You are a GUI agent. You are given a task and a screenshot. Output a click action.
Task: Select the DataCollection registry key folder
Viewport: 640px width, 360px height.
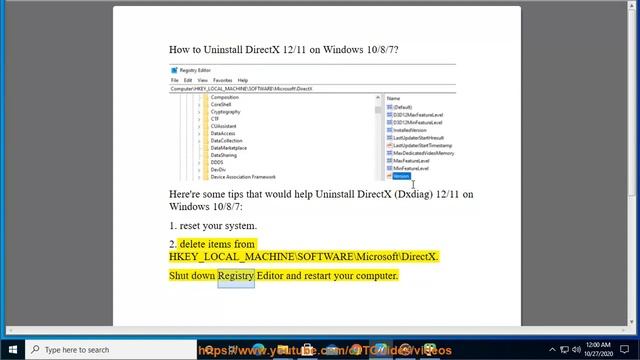click(x=227, y=141)
